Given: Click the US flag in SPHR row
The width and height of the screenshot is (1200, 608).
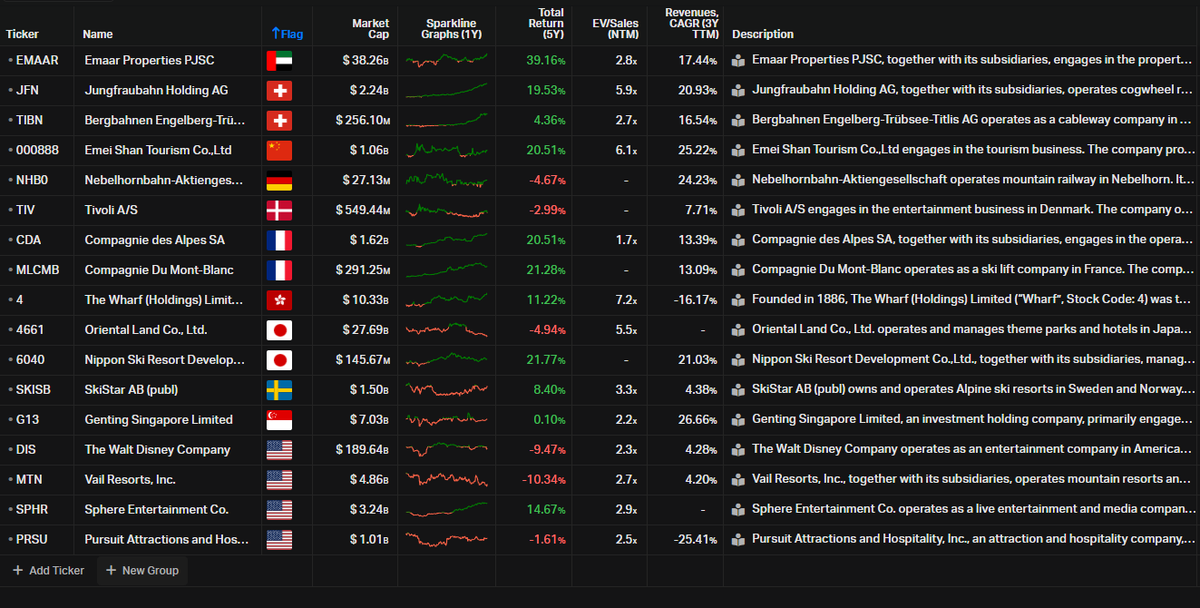Looking at the screenshot, I should (x=279, y=510).
